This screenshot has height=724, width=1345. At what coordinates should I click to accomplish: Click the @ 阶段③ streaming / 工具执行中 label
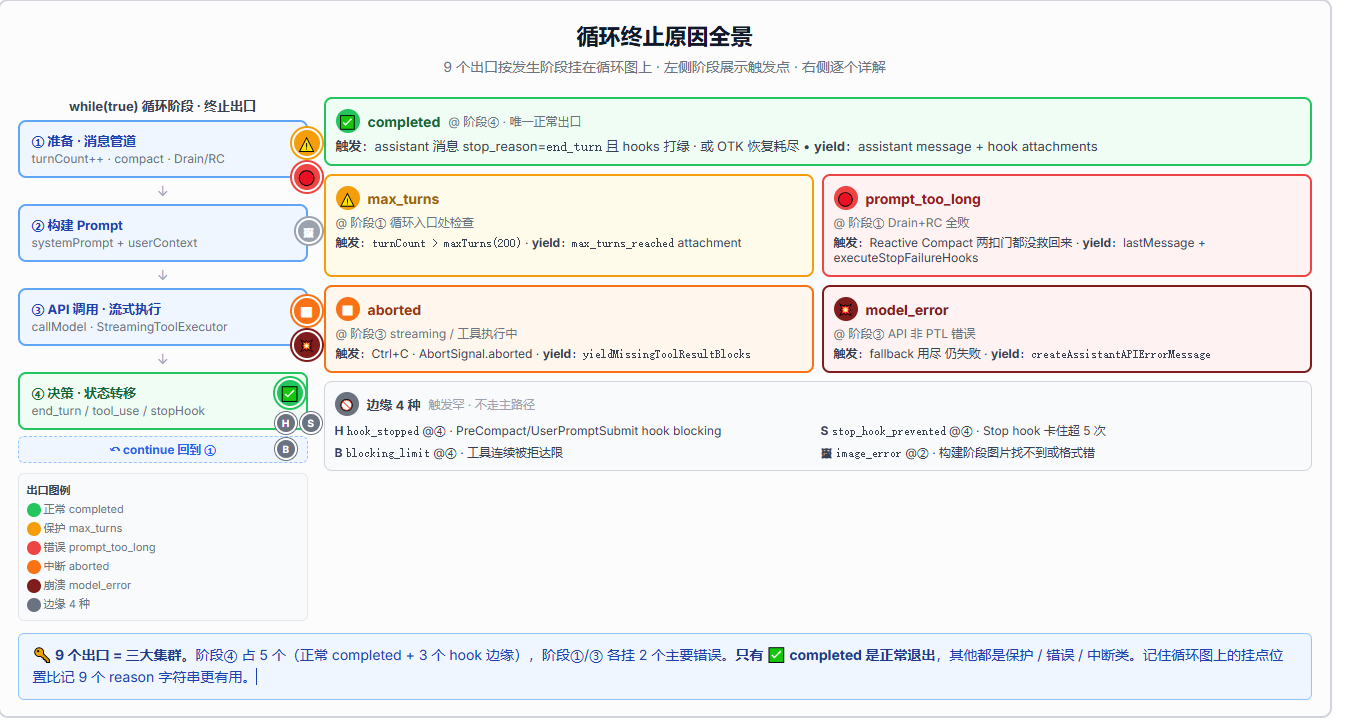click(x=426, y=334)
